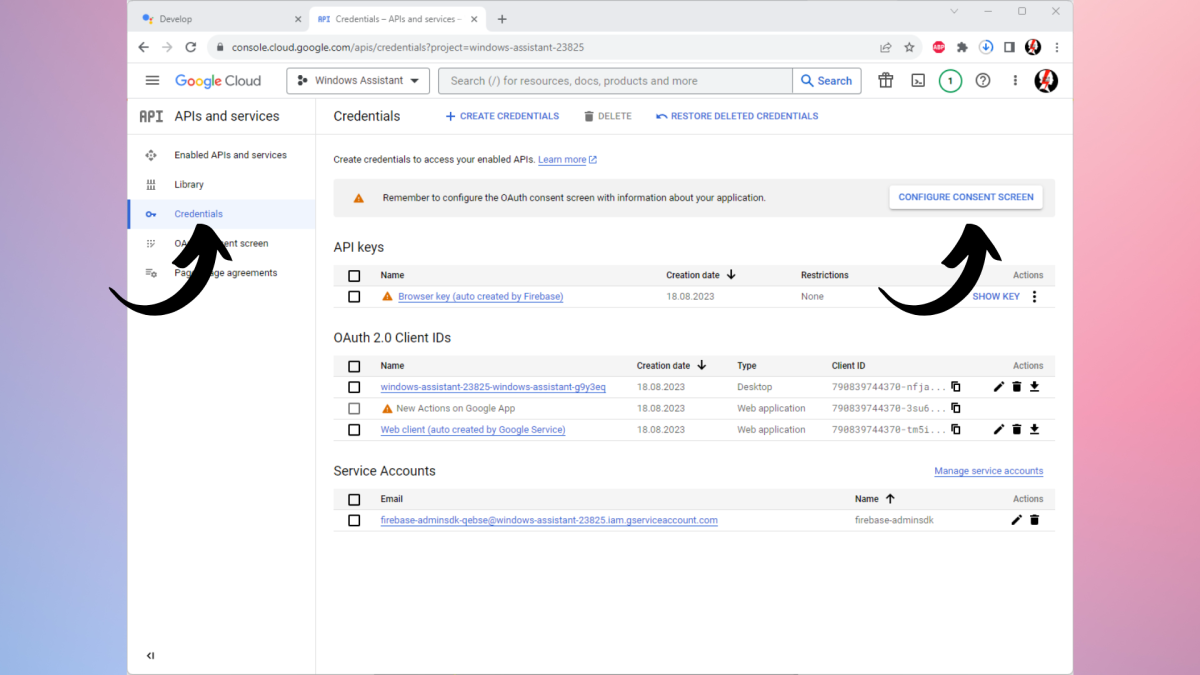Copy client ID of windows-assistant-23825 desktop client

(956, 387)
